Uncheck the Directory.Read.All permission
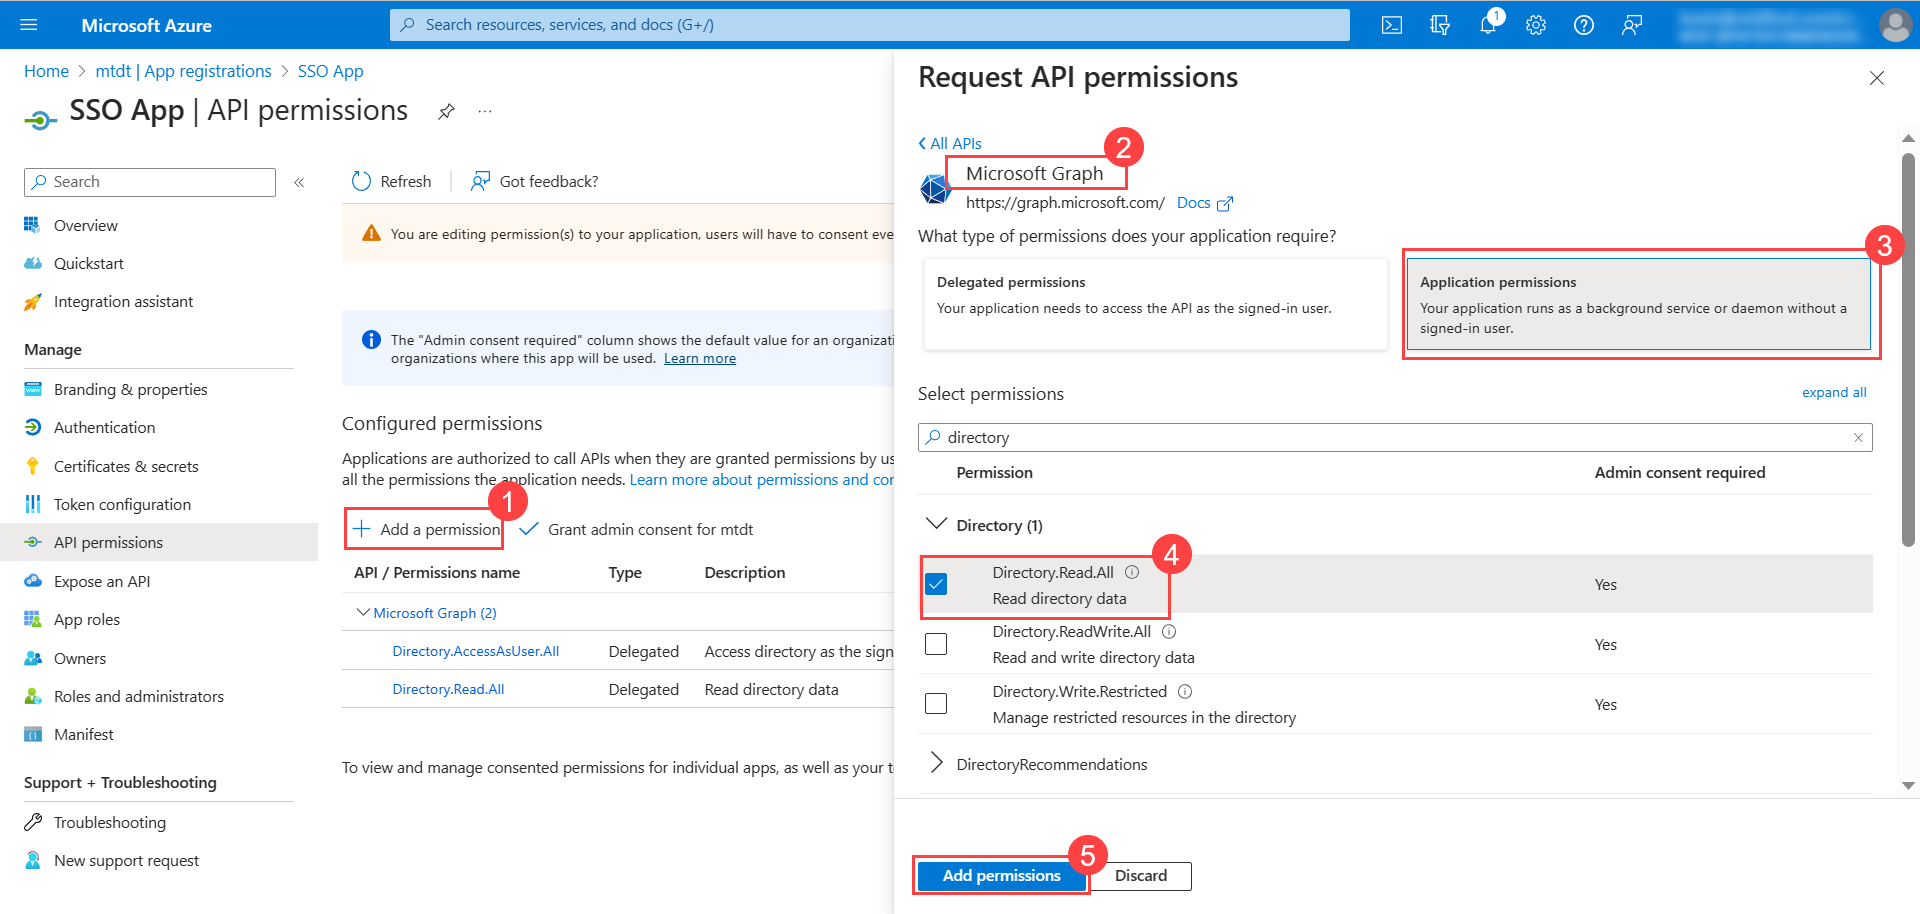The height and width of the screenshot is (914, 1920). tap(936, 583)
